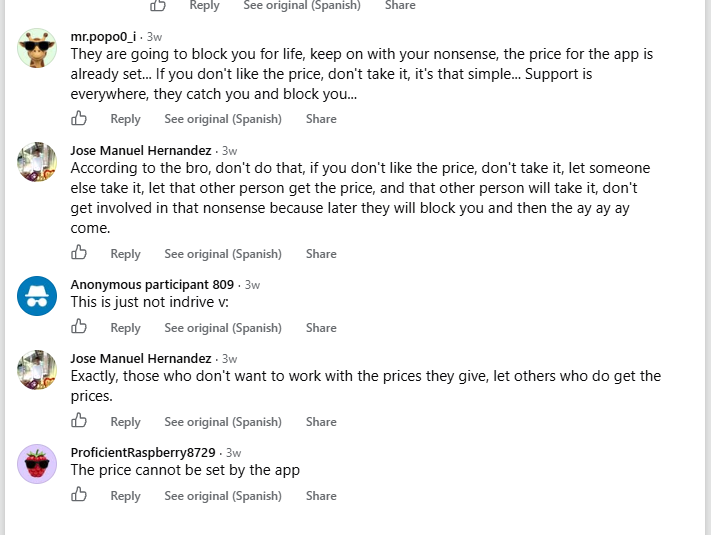Like the 'Exactly, those who don't want' comment
This screenshot has height=535, width=711.
click(x=79, y=420)
